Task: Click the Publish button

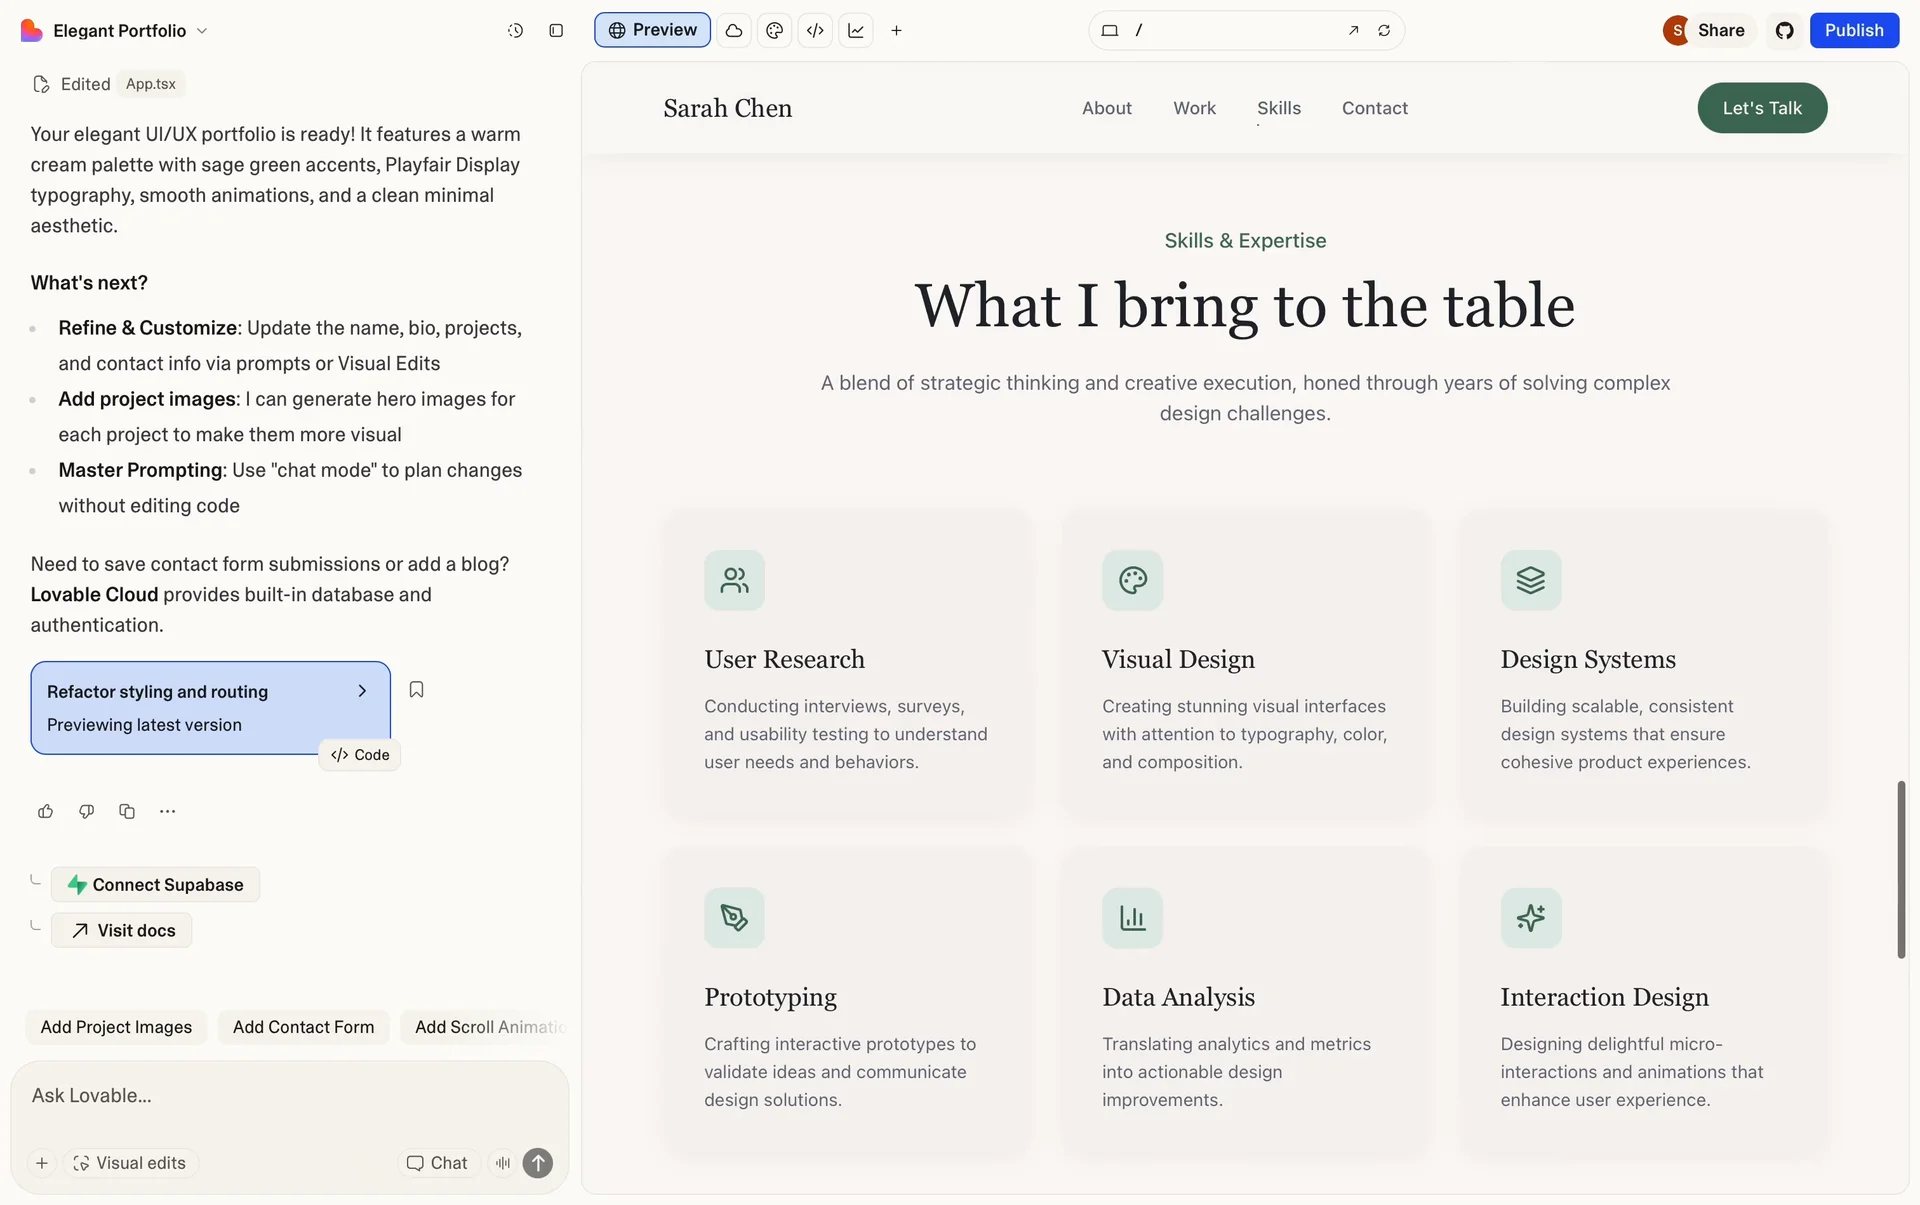Action: [x=1853, y=30]
